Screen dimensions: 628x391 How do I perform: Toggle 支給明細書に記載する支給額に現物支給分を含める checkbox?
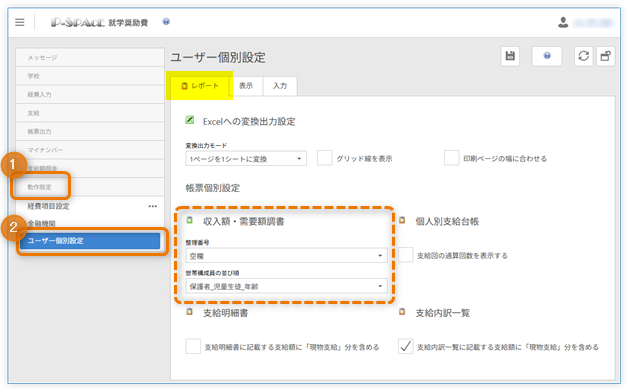193,346
